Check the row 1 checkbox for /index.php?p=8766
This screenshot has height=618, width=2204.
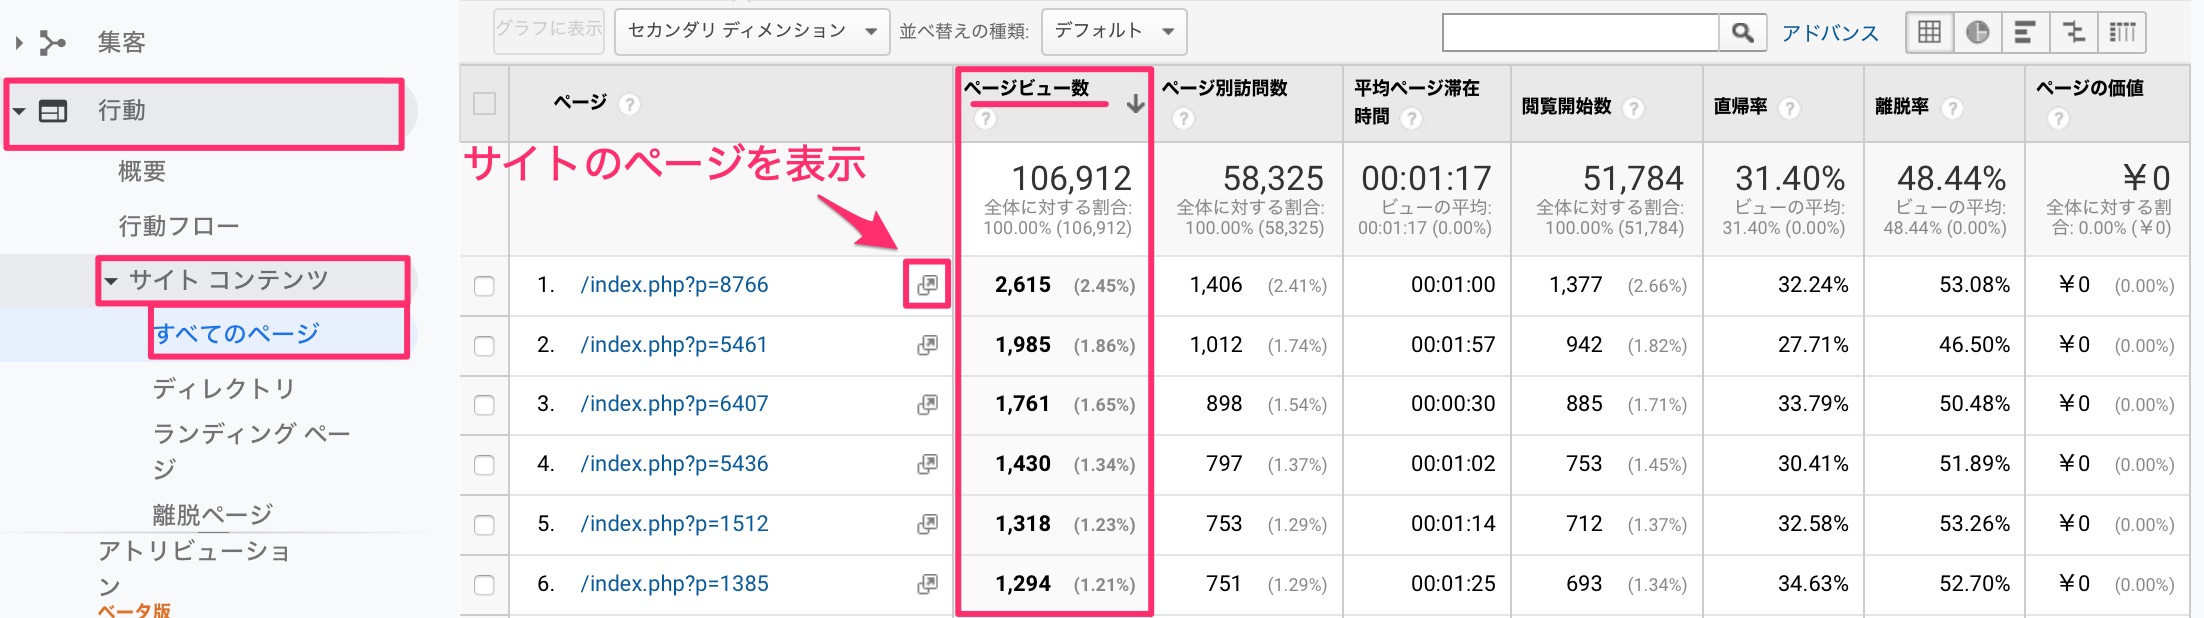484,286
